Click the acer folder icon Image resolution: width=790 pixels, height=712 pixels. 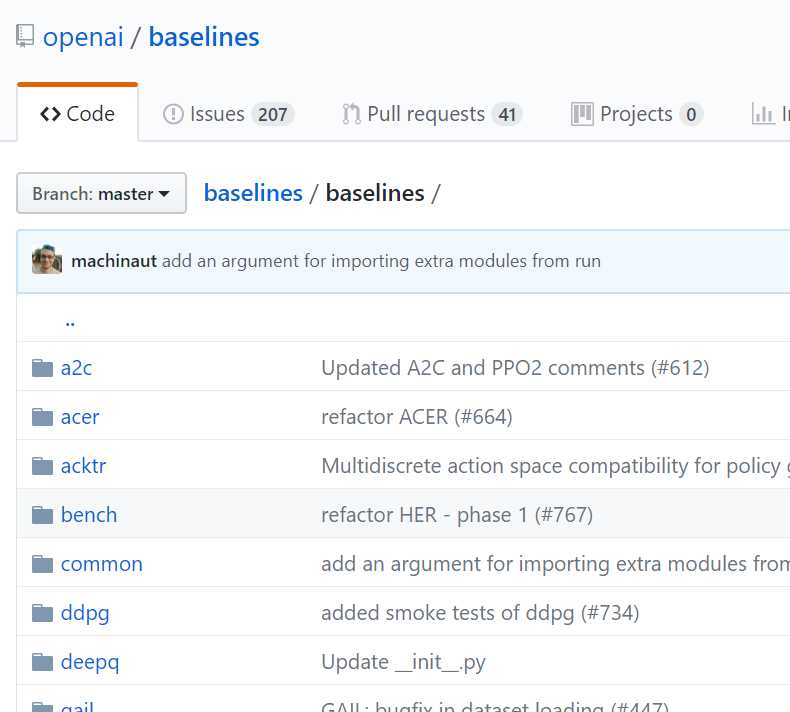click(x=42, y=417)
